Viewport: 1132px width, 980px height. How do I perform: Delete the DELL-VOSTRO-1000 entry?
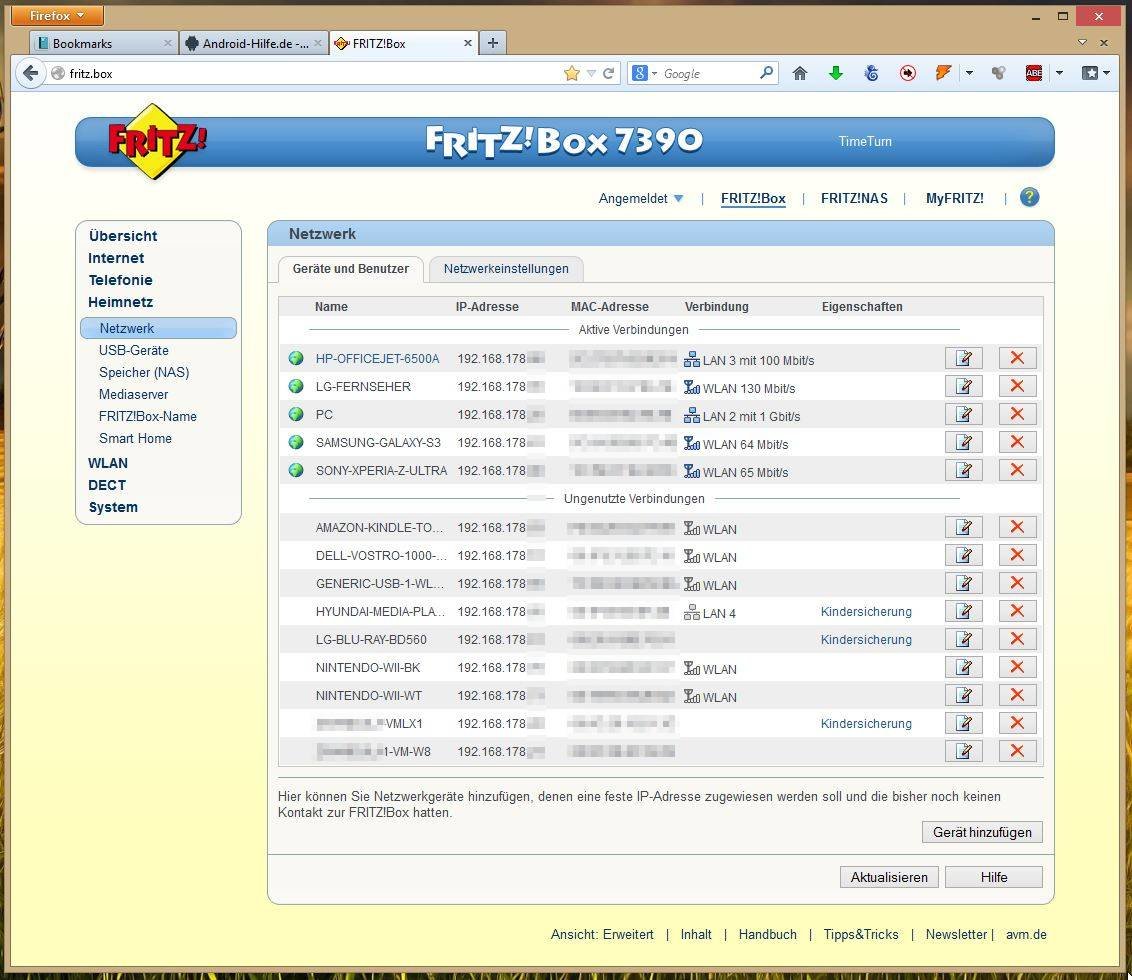[x=1017, y=555]
